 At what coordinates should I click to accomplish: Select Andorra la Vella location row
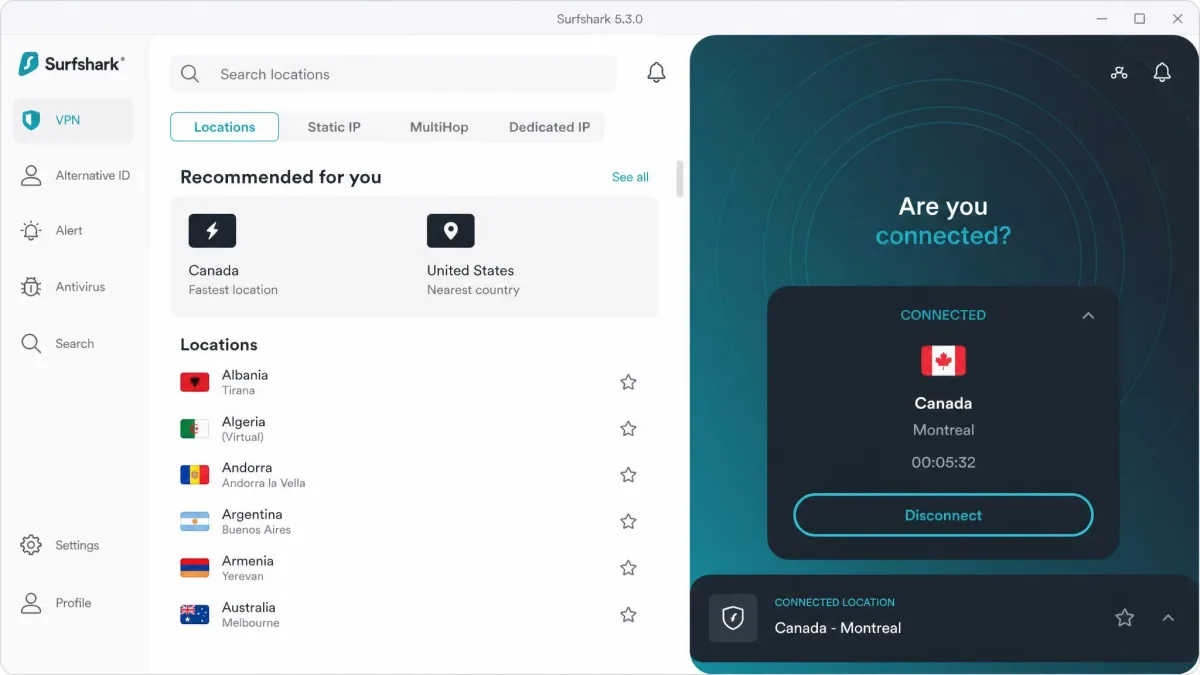(409, 475)
